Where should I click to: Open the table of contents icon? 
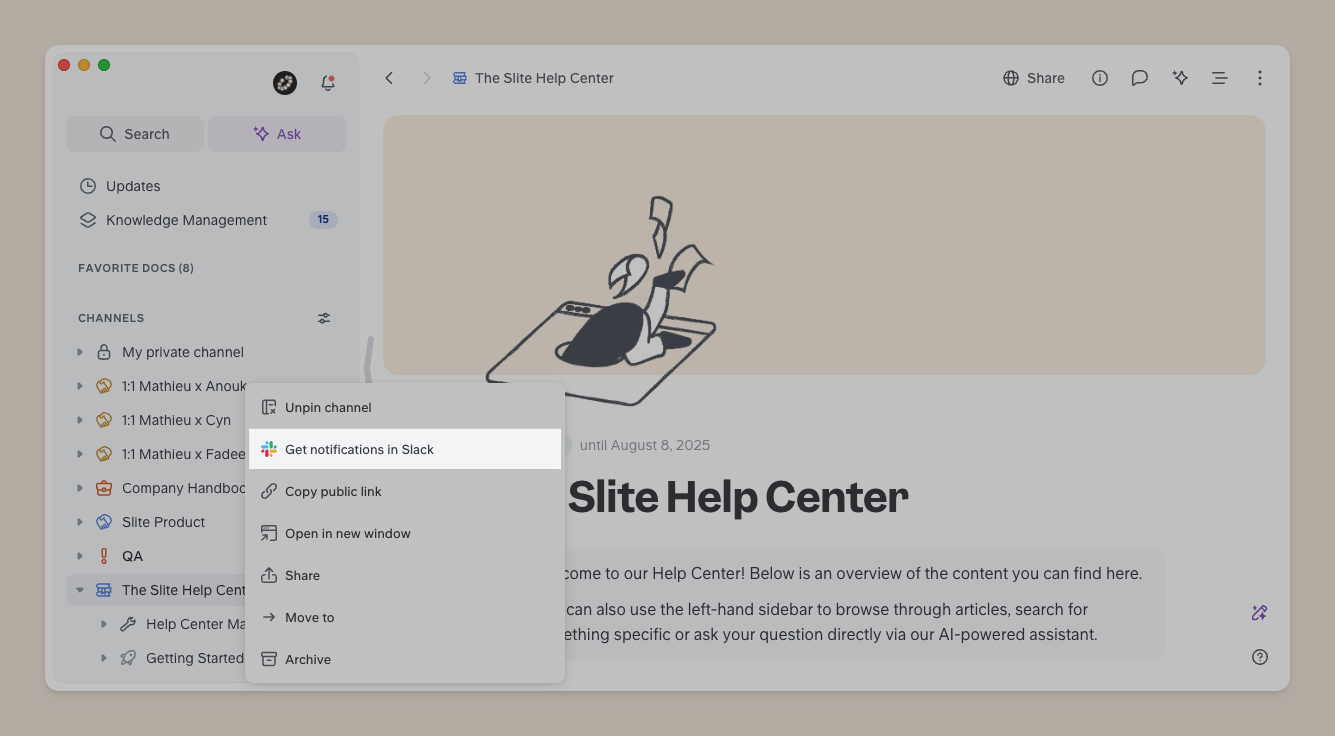point(1220,78)
